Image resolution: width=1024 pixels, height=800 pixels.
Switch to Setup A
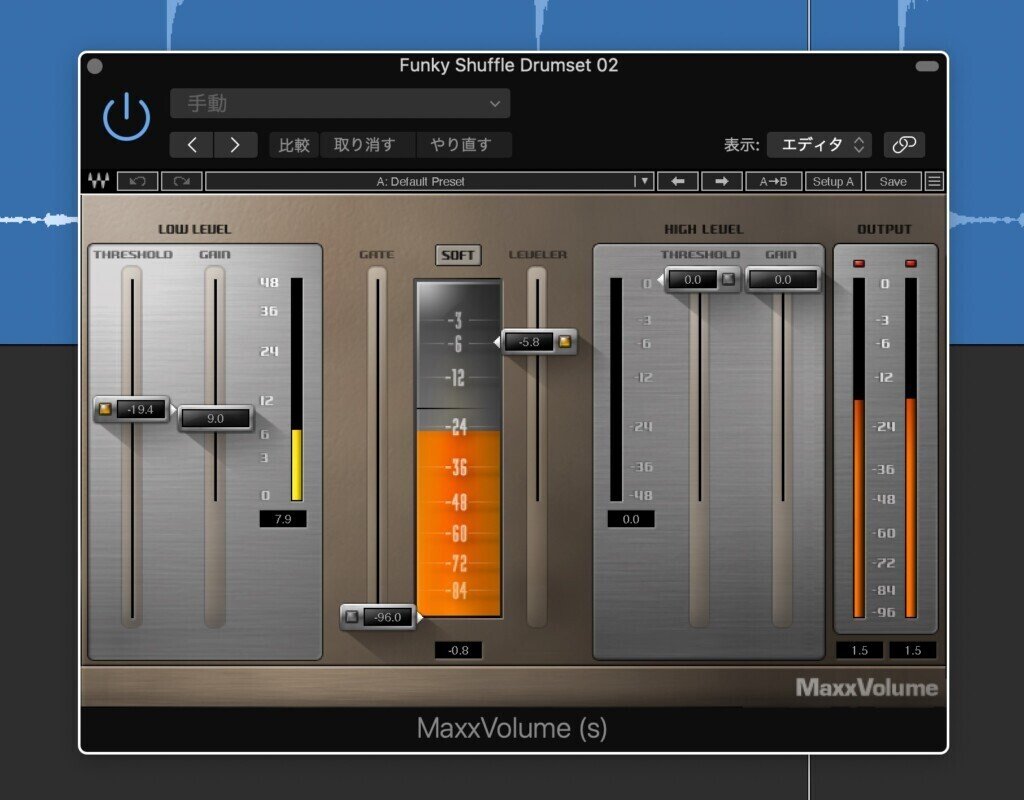(833, 181)
